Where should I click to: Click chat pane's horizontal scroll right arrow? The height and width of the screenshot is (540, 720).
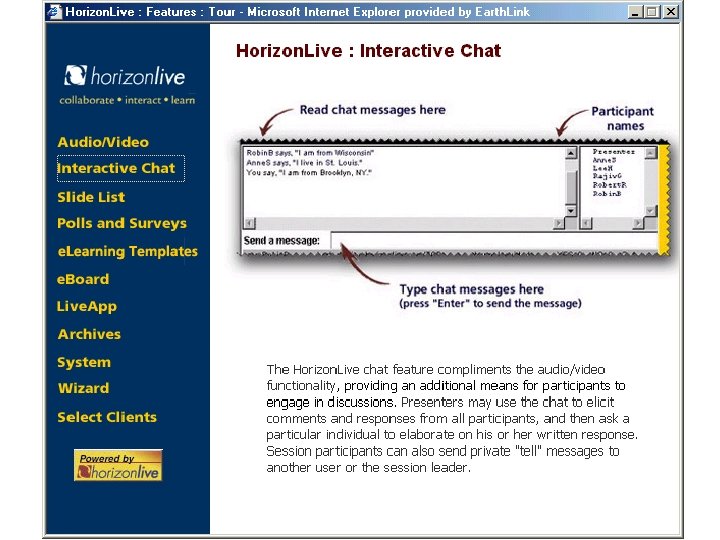558,223
